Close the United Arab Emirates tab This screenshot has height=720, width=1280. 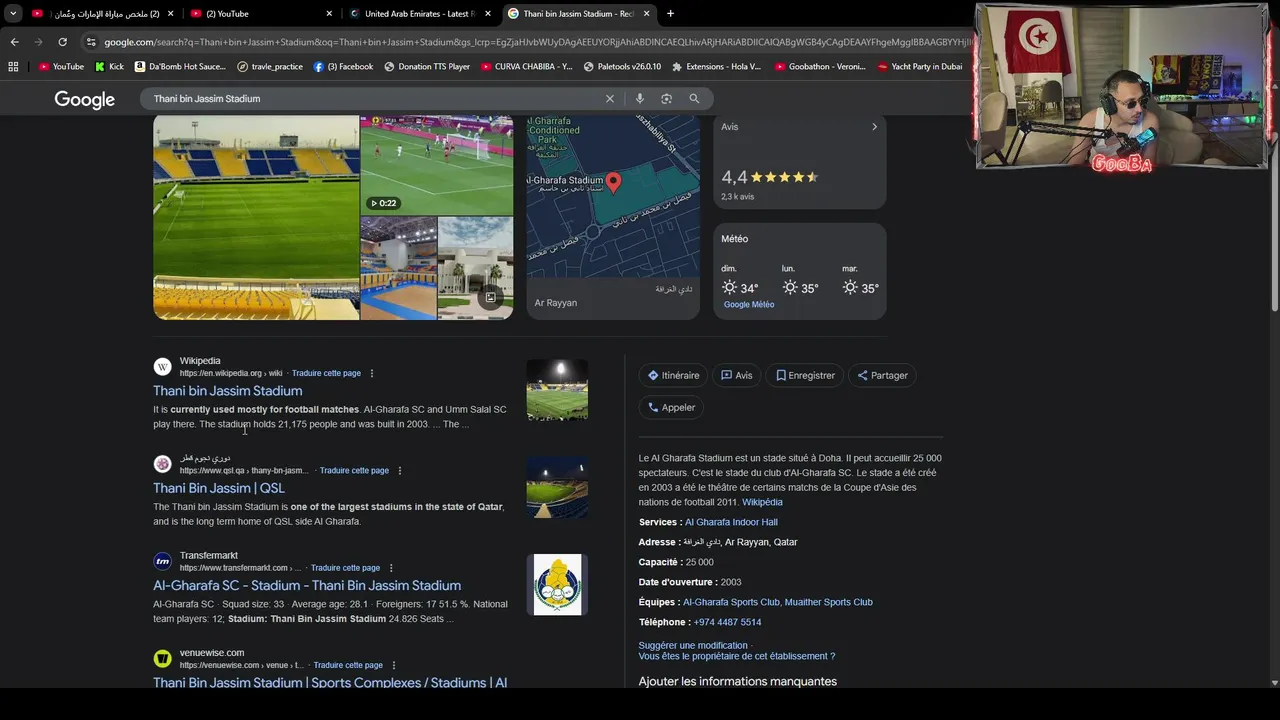coord(488,13)
